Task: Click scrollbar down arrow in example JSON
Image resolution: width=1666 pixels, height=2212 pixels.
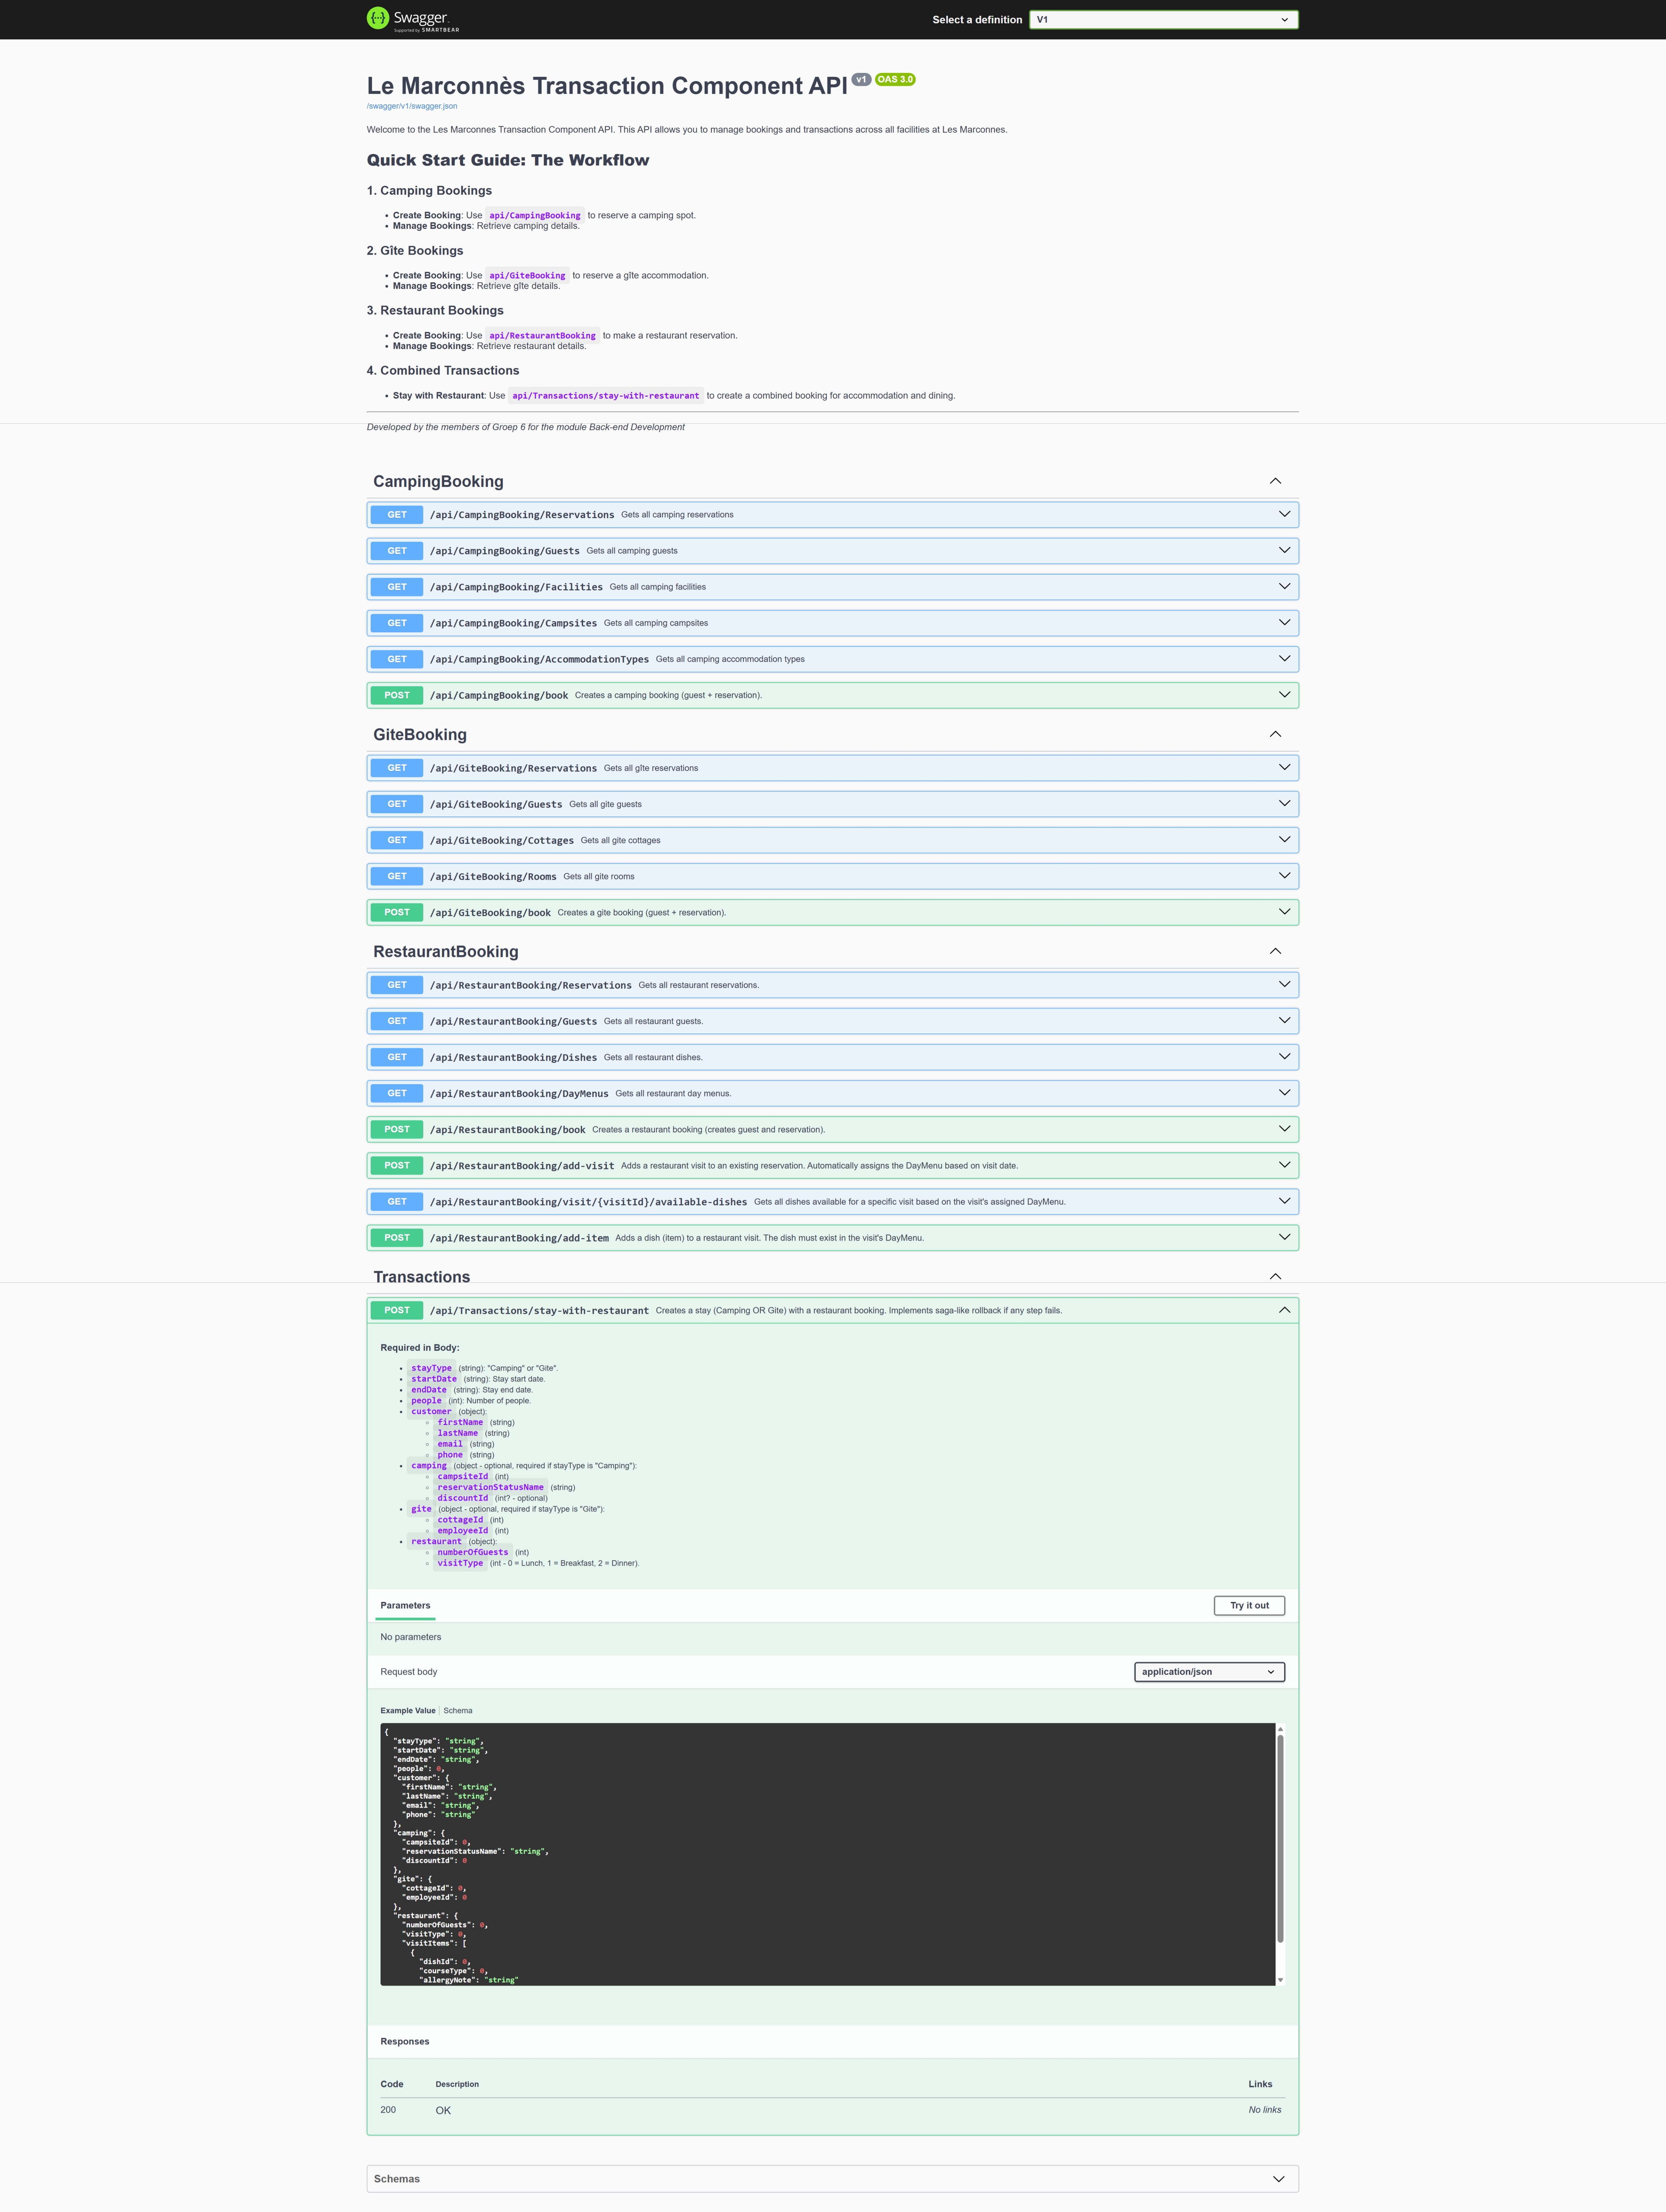Action: 1280,1980
